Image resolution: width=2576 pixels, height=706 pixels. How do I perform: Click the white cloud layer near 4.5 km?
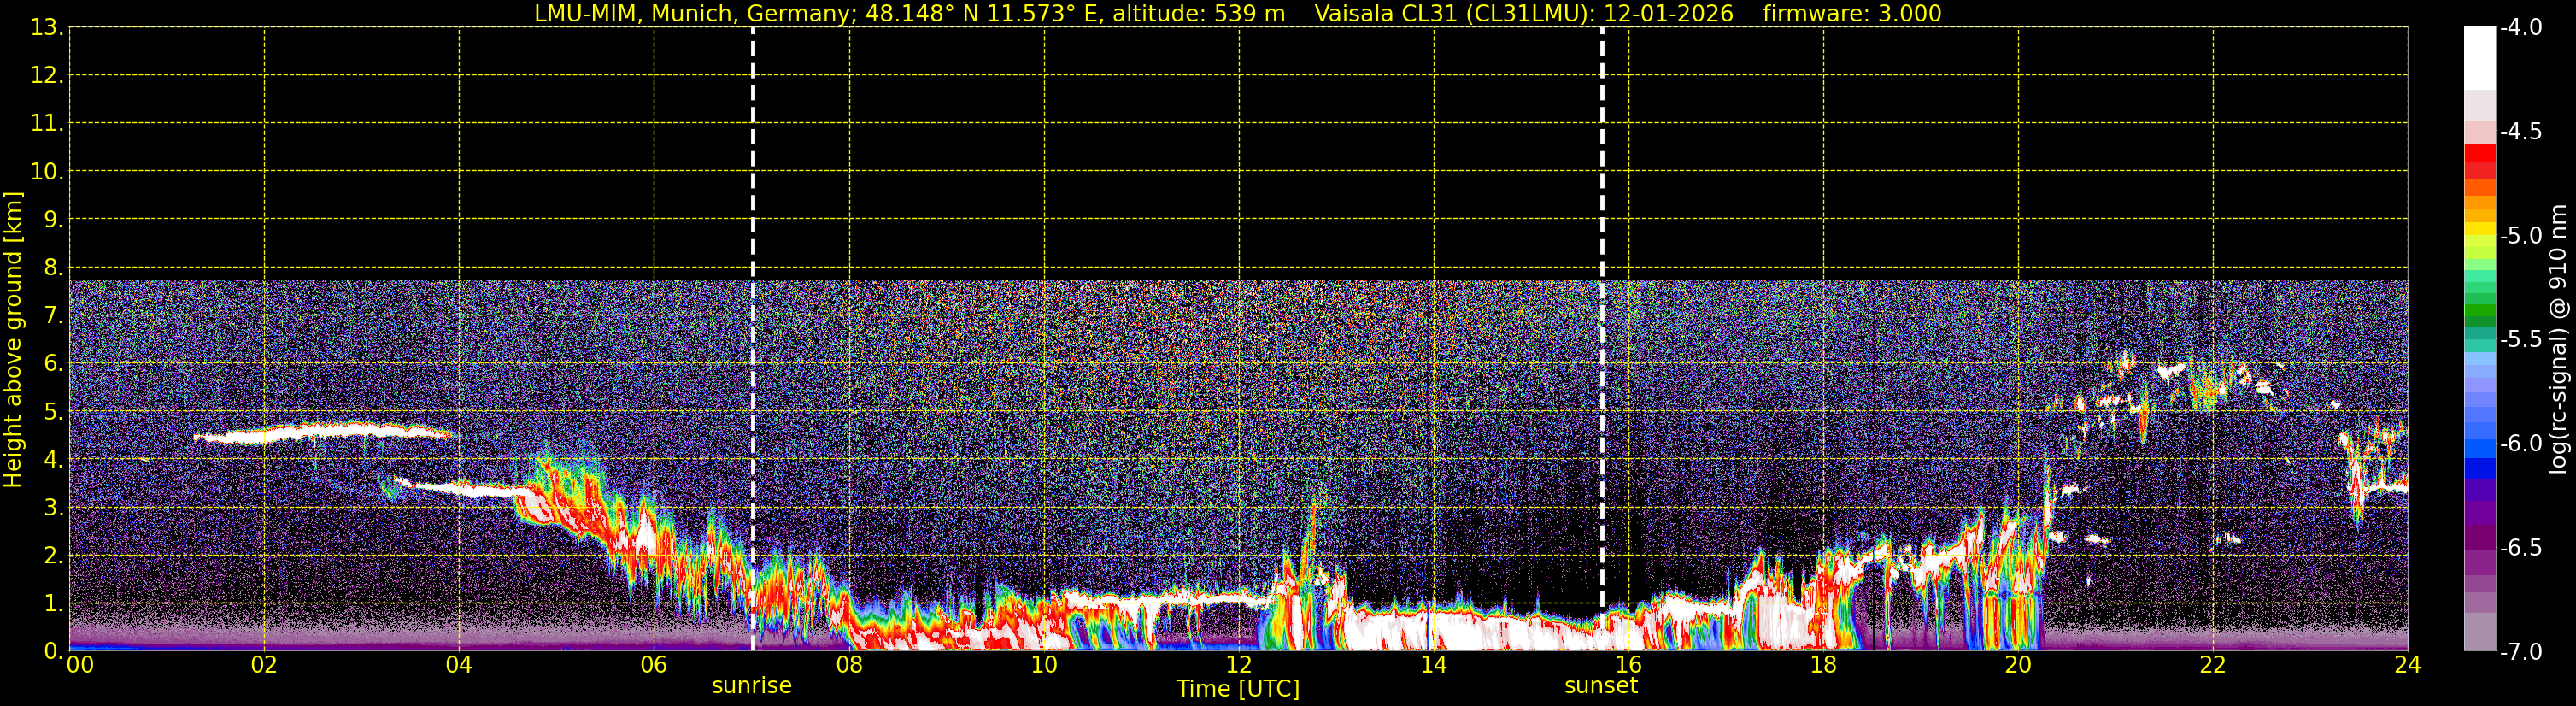click(x=322, y=434)
